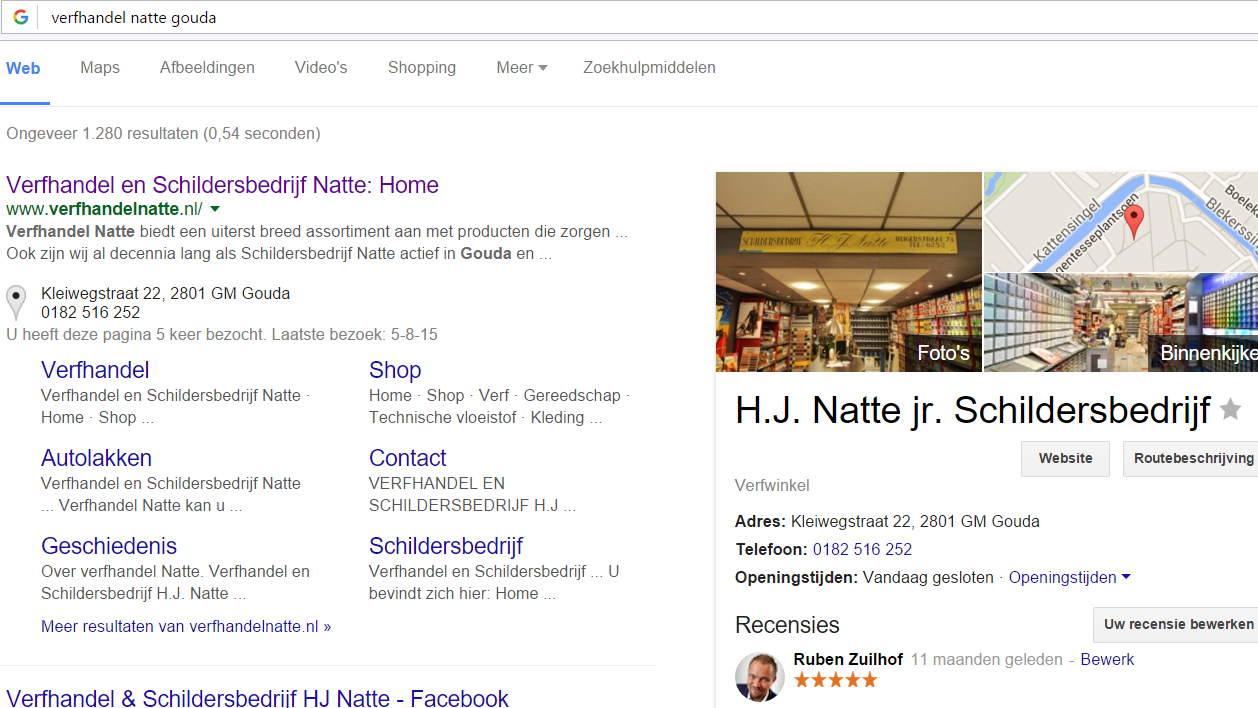Viewport: 1258px width, 708px height.
Task: Click the phone number 0182 516 252 link
Action: [x=862, y=549]
